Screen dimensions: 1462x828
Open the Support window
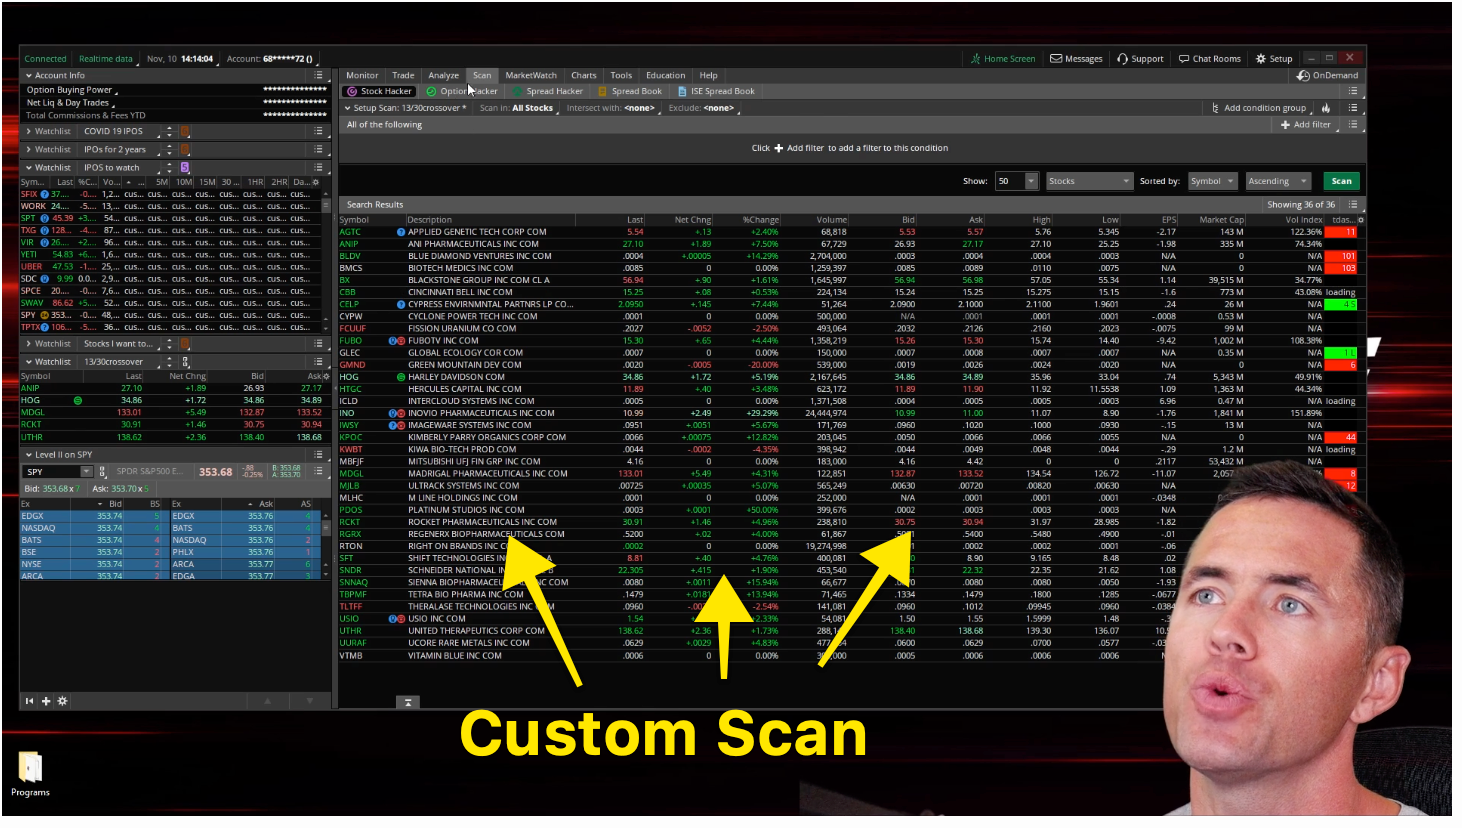coord(1140,59)
